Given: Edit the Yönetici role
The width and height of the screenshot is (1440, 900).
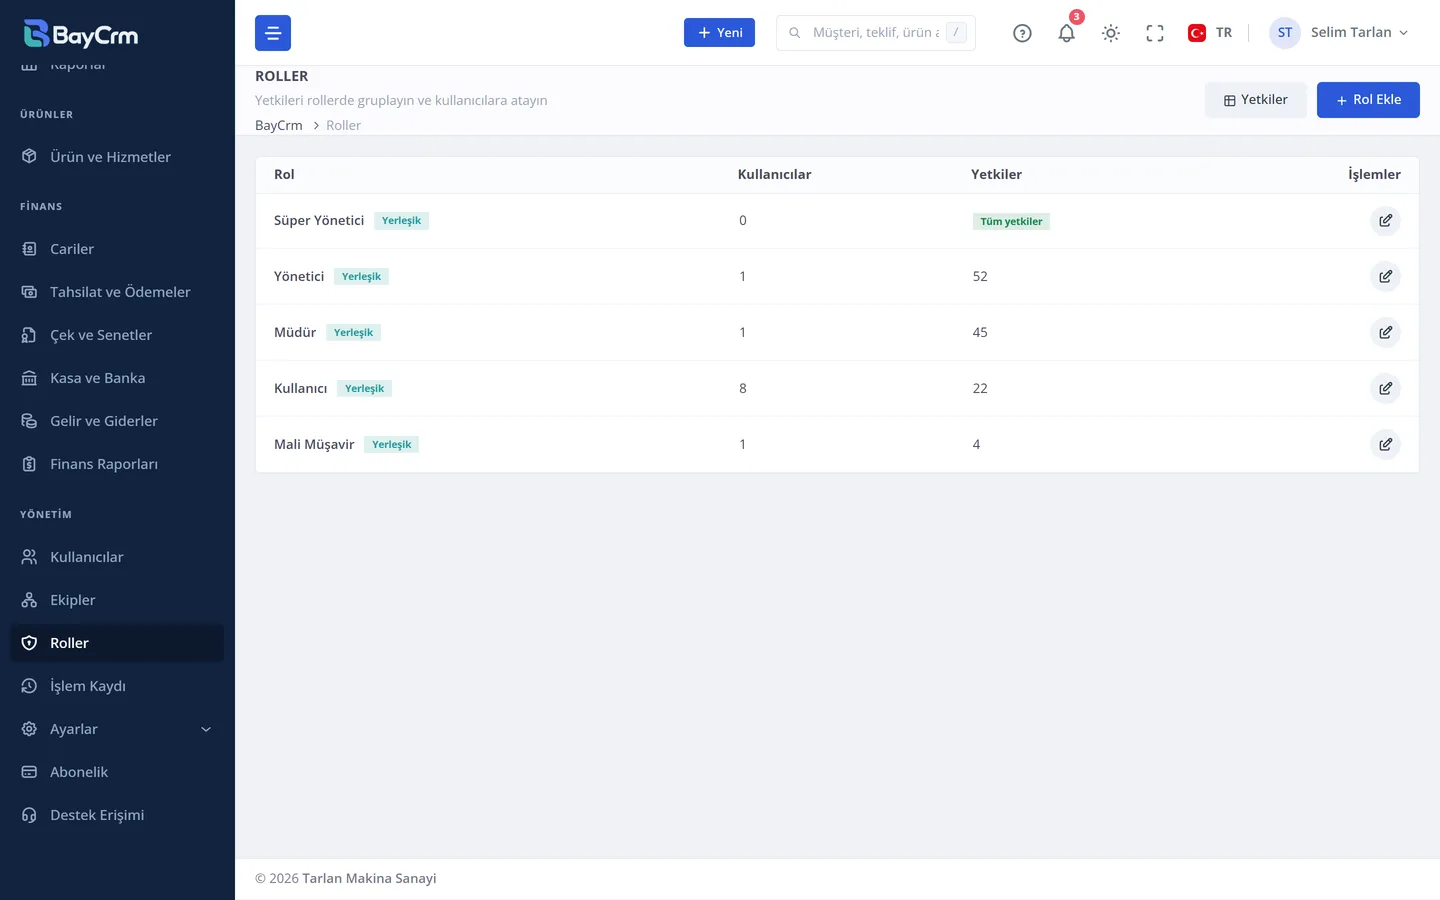Looking at the screenshot, I should tap(1385, 277).
